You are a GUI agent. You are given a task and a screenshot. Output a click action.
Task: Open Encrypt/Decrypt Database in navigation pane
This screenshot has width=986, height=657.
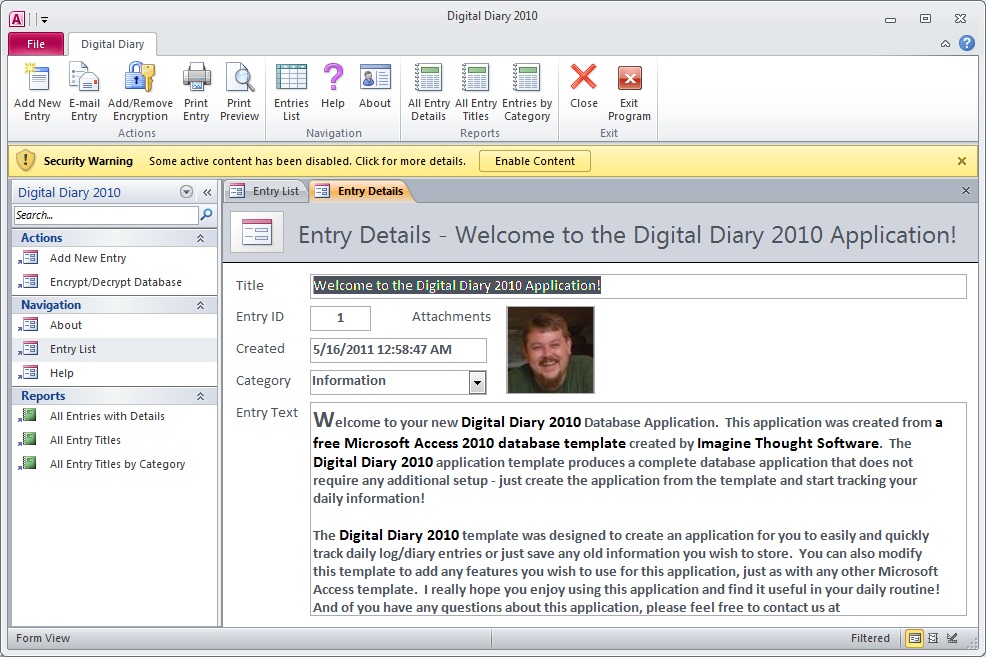114,282
